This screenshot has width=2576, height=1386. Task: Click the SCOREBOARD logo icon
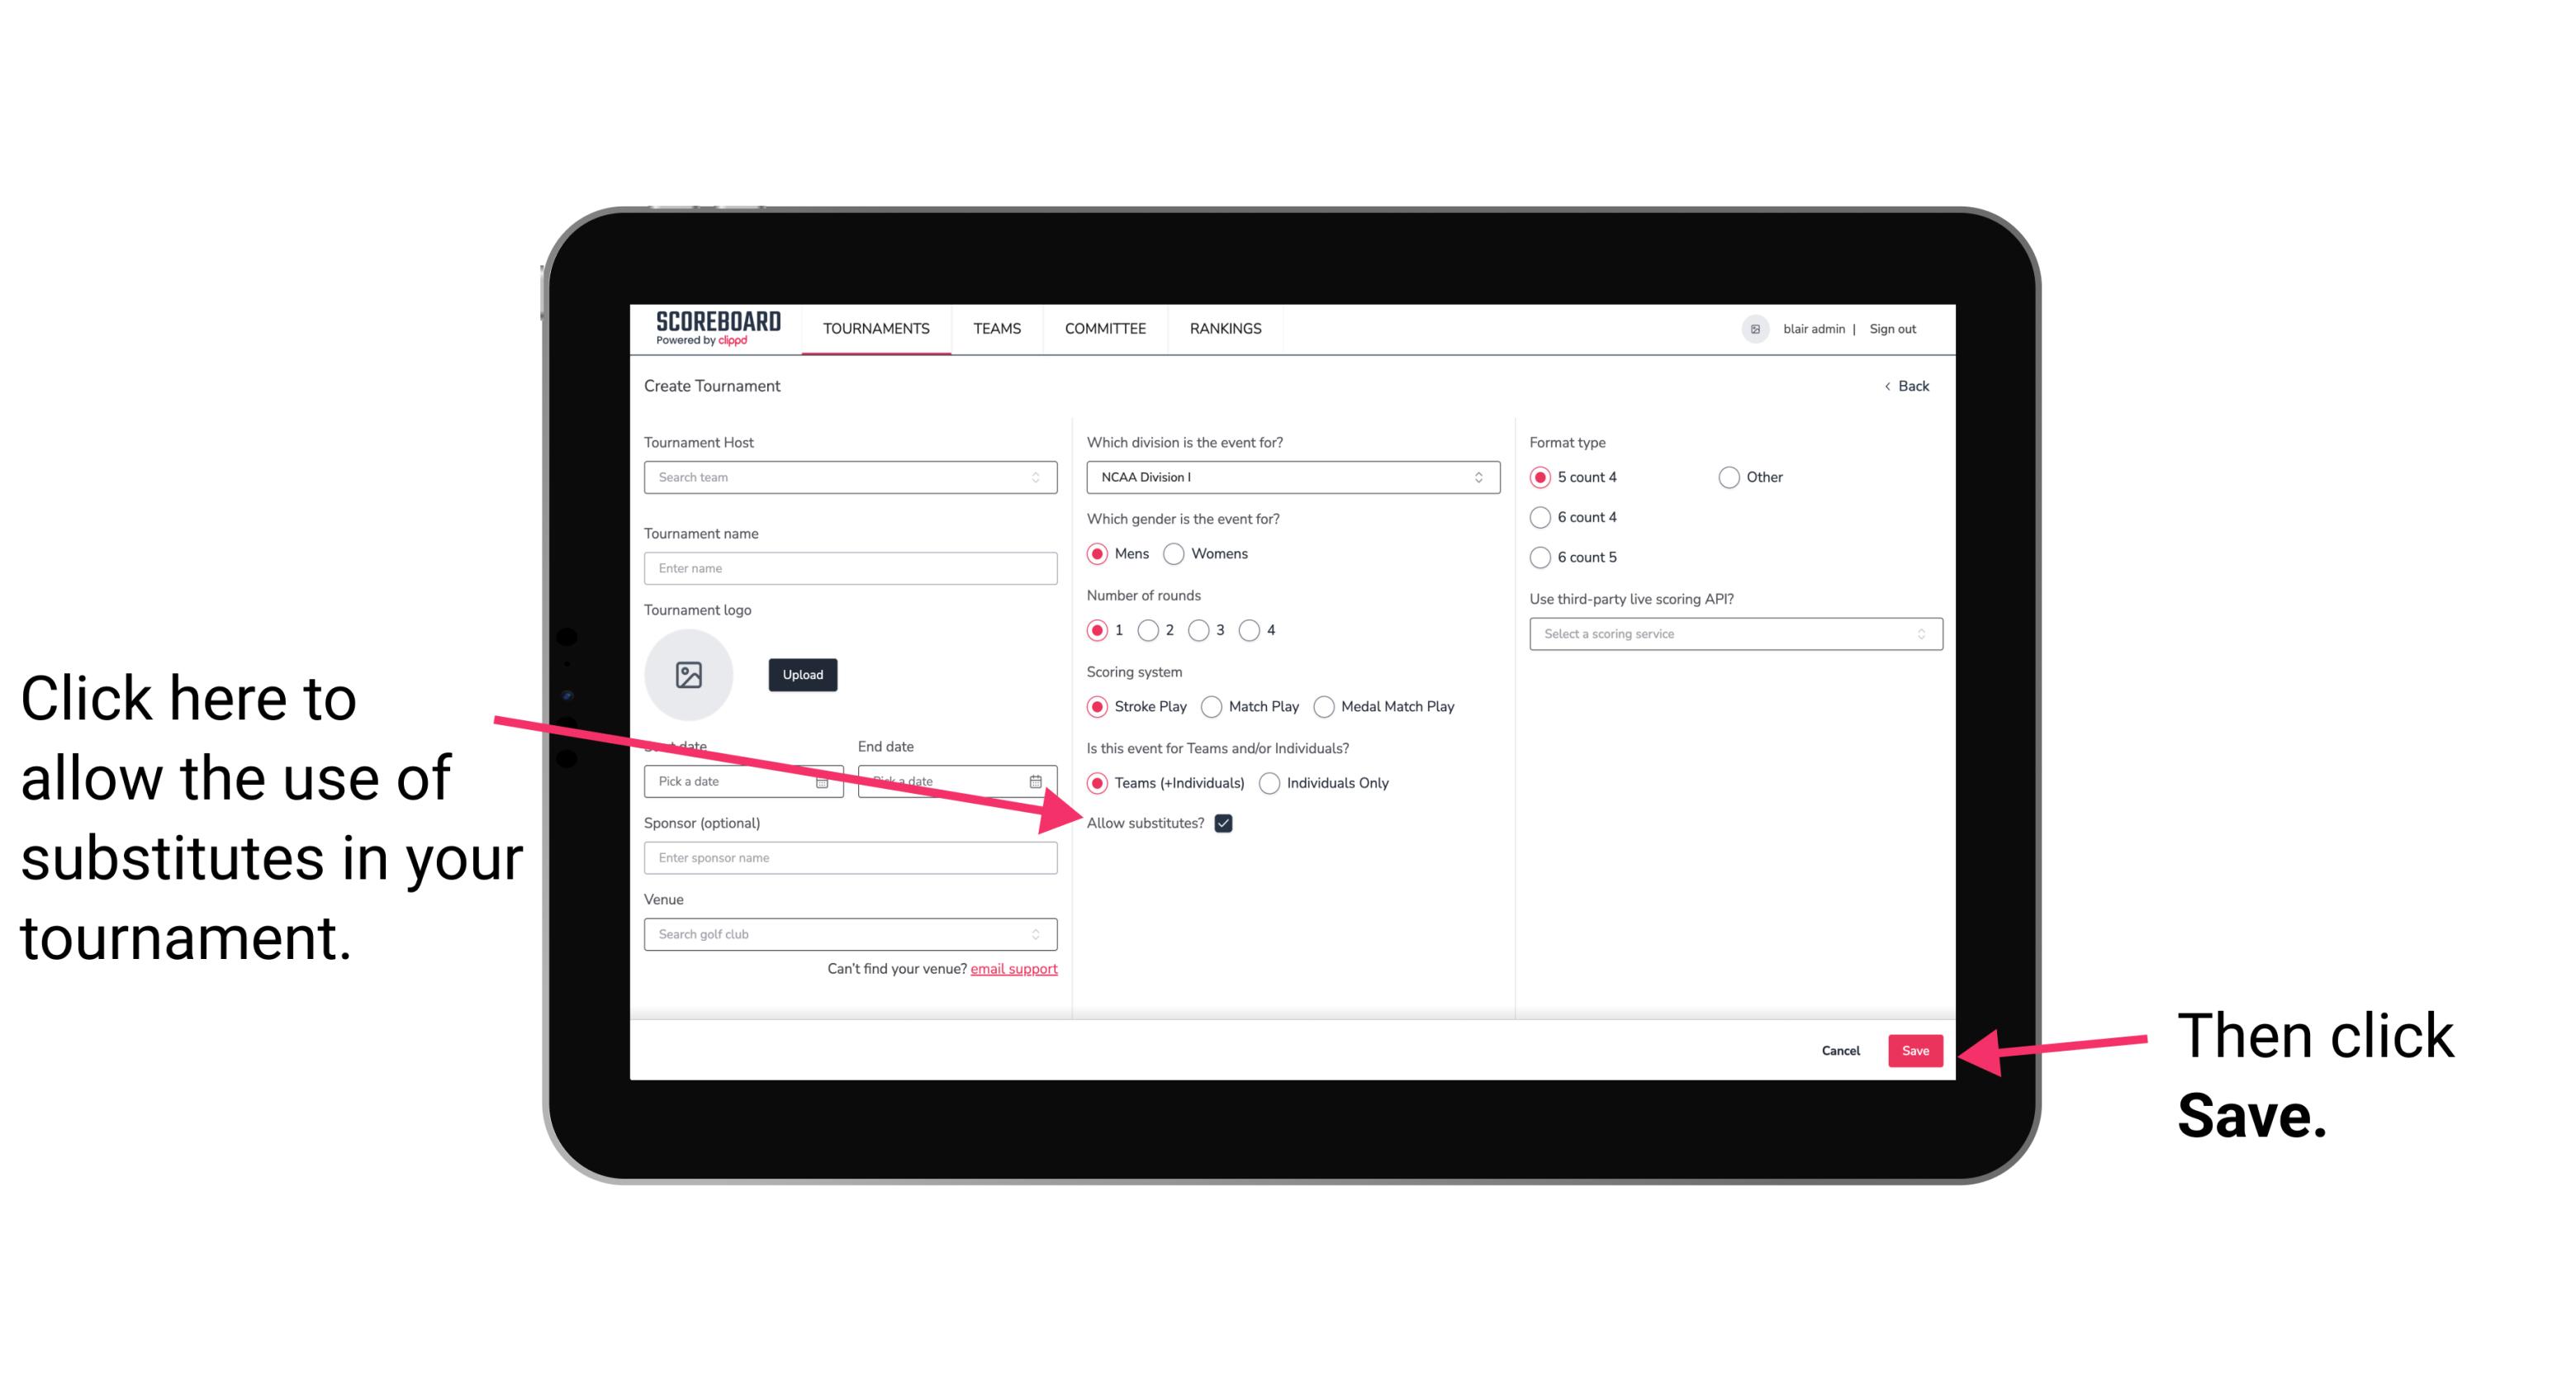709,328
